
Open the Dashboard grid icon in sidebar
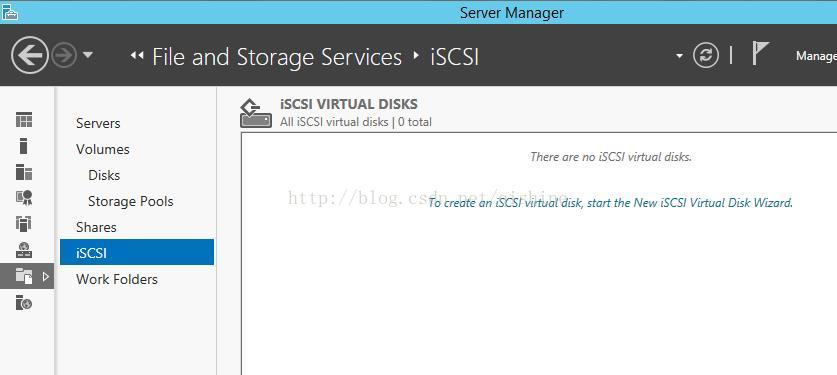[23, 120]
